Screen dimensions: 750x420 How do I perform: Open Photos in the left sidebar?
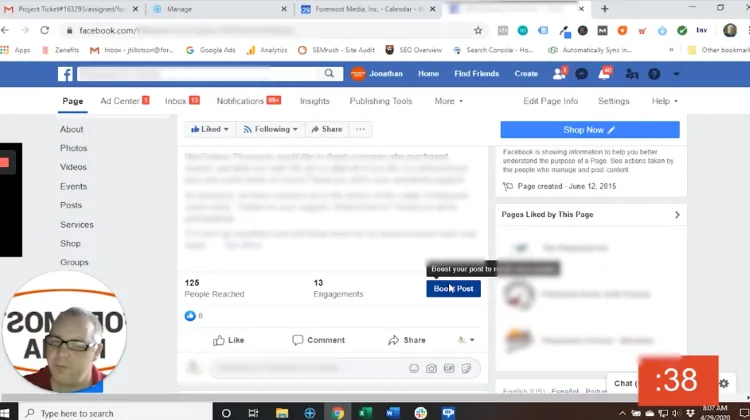tap(74, 148)
